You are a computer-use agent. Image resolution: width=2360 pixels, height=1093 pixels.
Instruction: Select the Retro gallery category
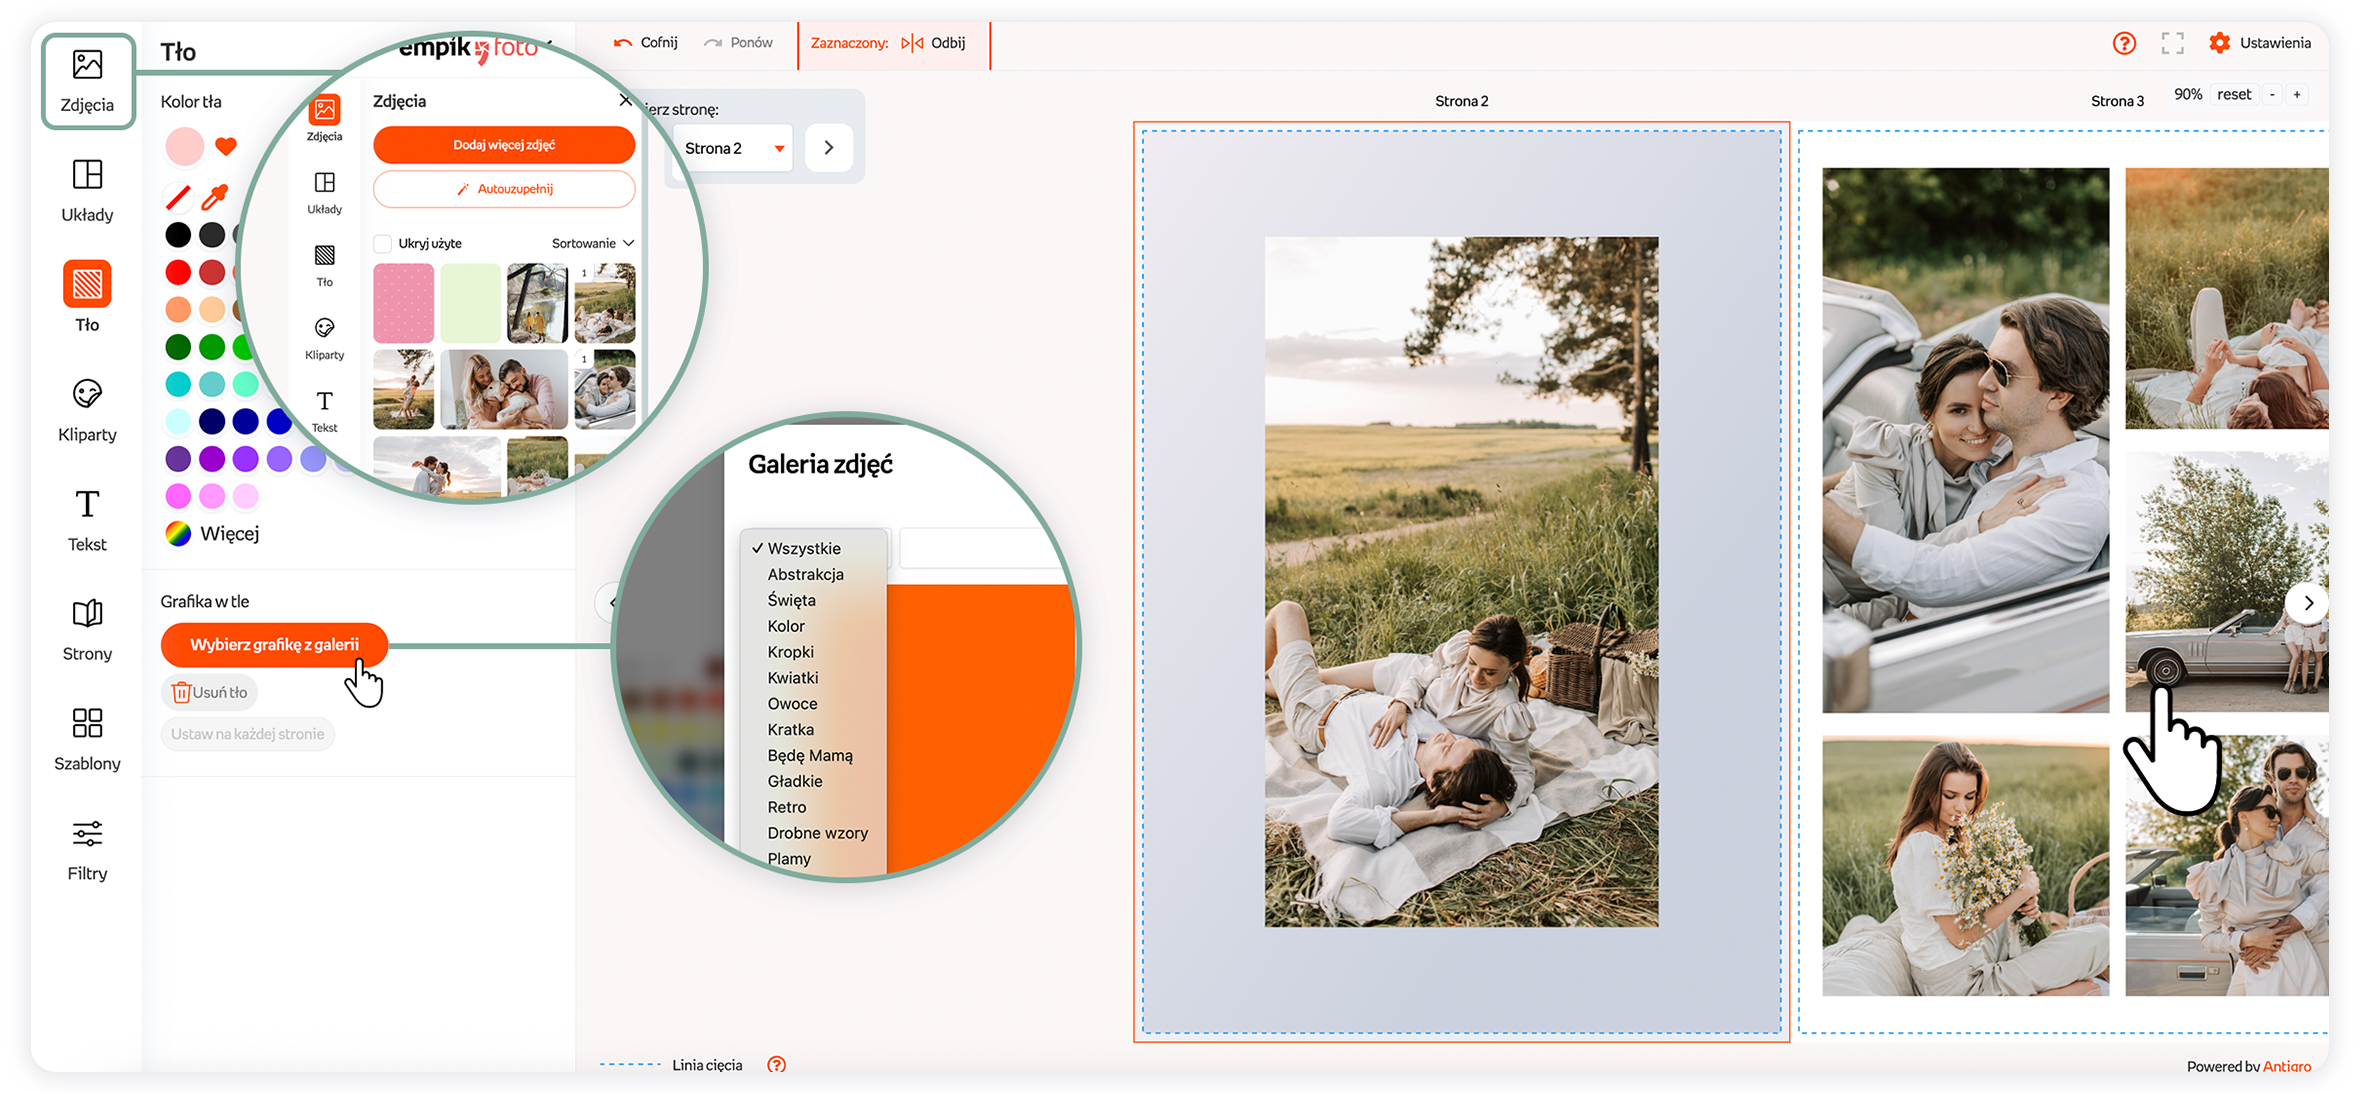coord(786,807)
